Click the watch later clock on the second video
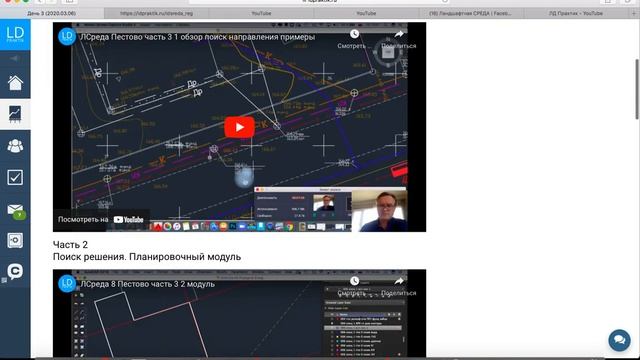The height and width of the screenshot is (360, 640). pyautogui.click(x=354, y=281)
